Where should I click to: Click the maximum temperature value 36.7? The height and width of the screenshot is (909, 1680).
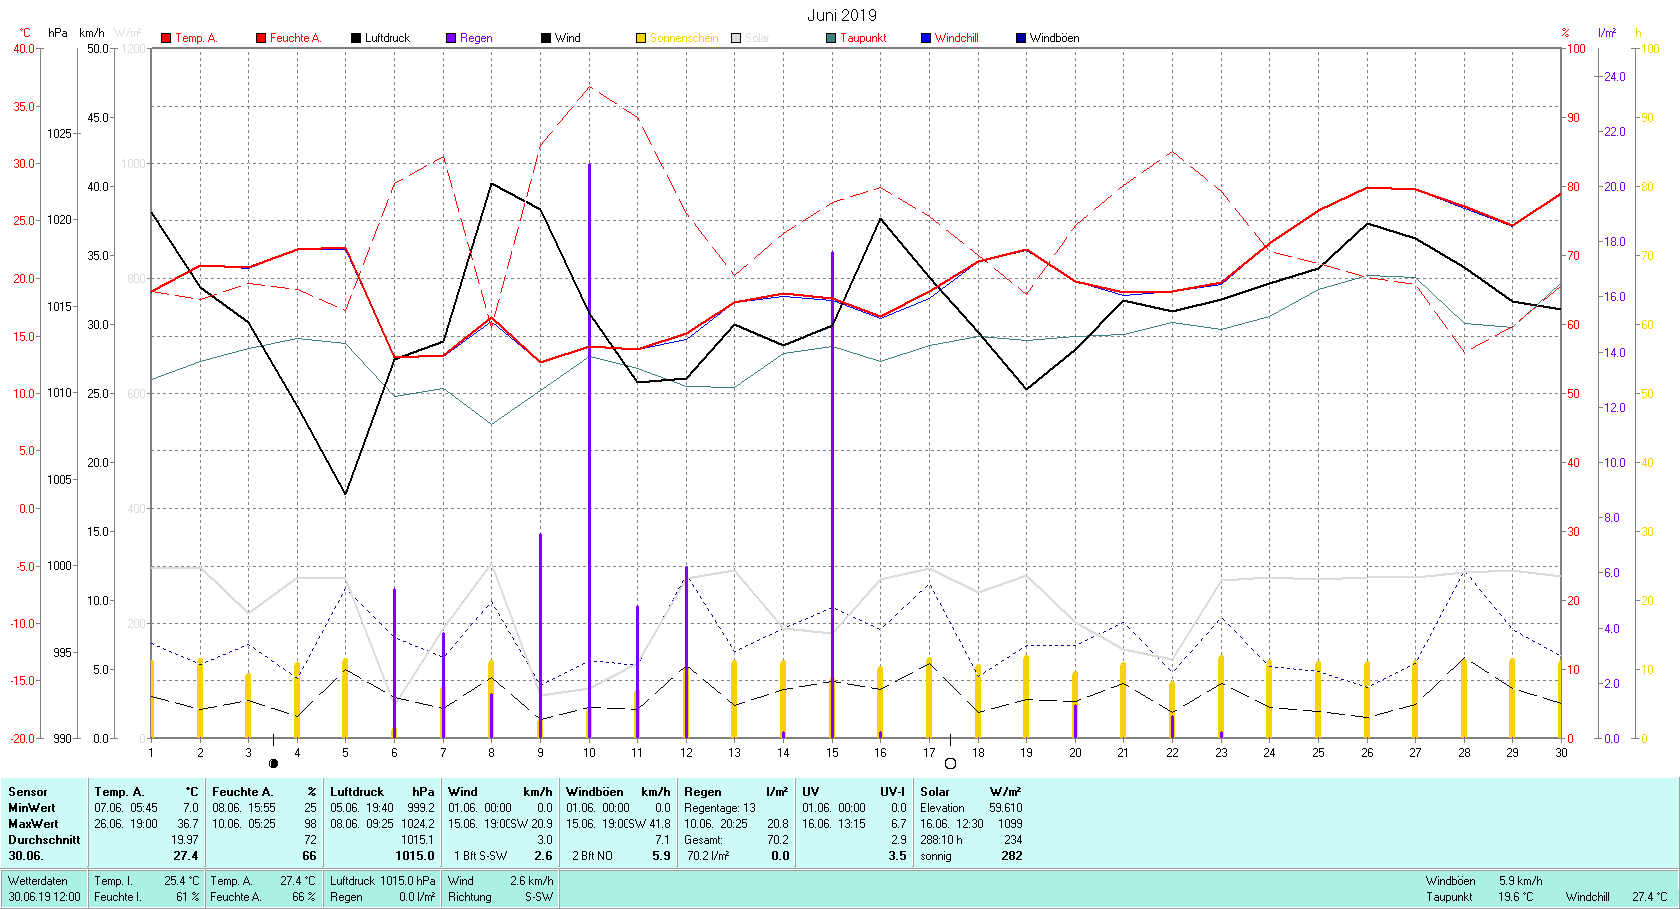tap(188, 824)
